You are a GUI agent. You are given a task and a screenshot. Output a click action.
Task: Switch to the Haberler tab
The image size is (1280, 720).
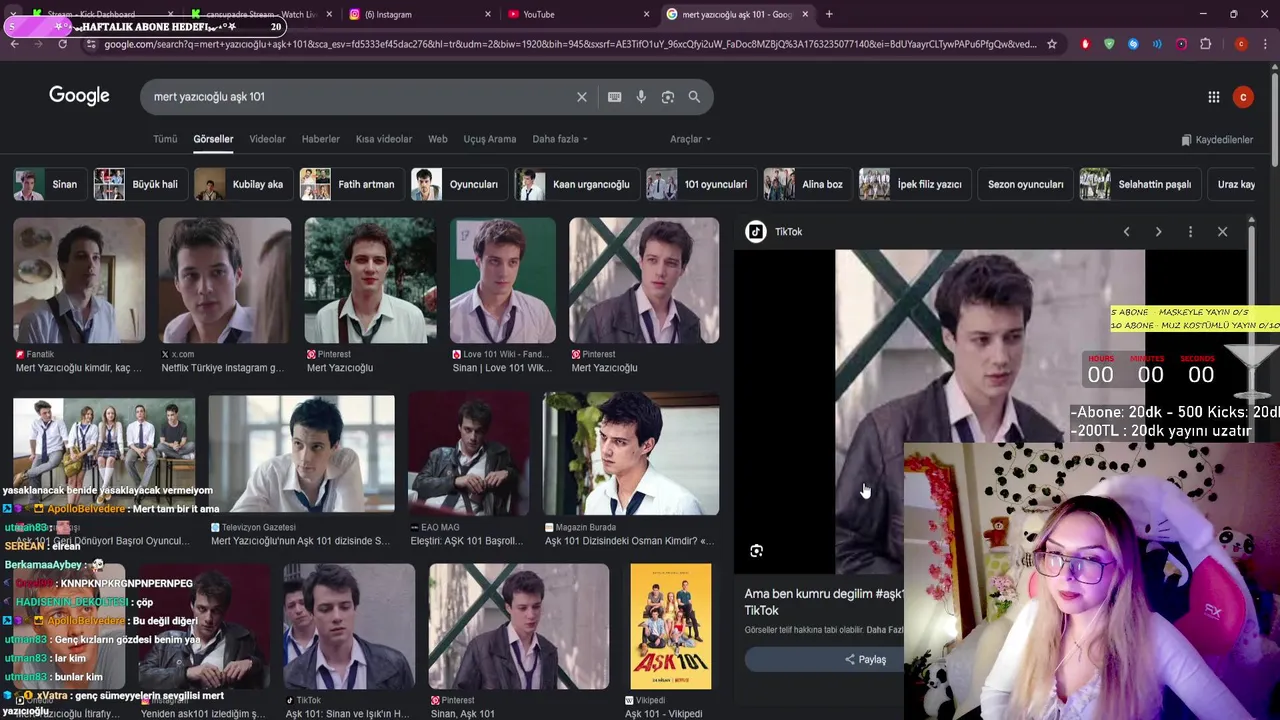pyautogui.click(x=321, y=139)
